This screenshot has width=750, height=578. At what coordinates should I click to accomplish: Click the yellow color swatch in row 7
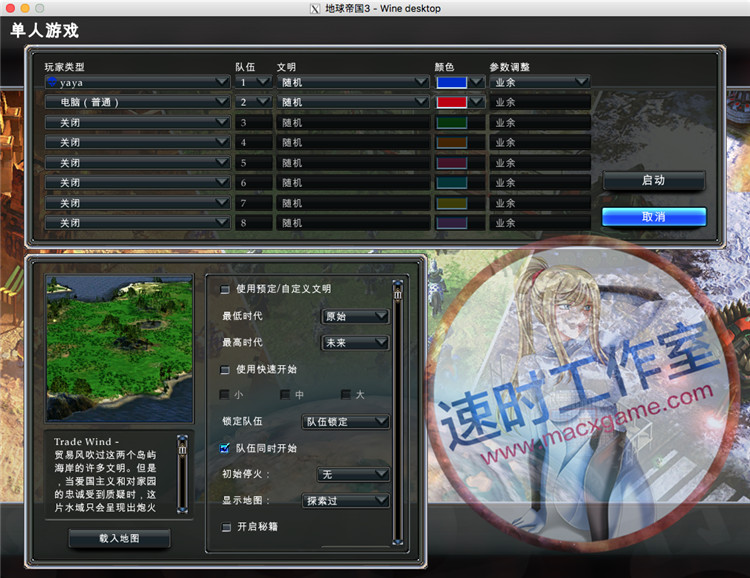click(452, 203)
